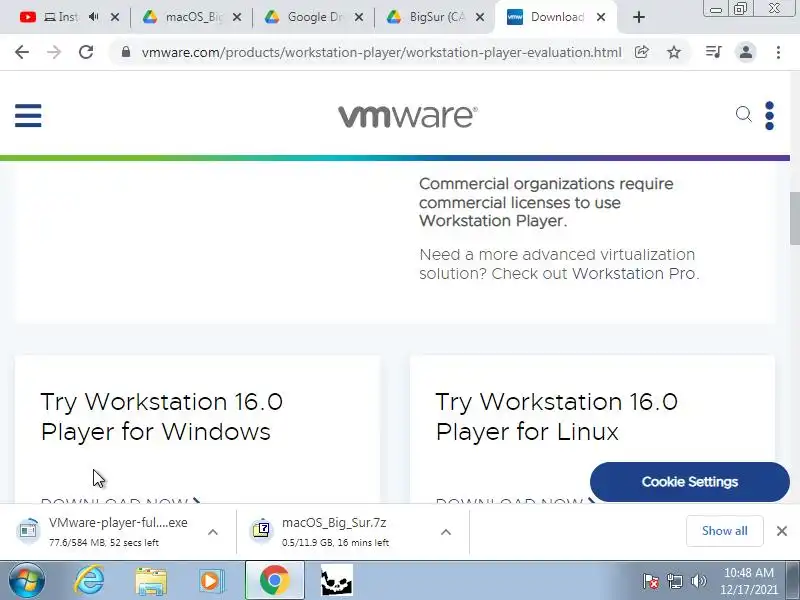The width and height of the screenshot is (800, 600).
Task: Click macOS_Big_Sur.7z archive file icon
Action: (261, 531)
